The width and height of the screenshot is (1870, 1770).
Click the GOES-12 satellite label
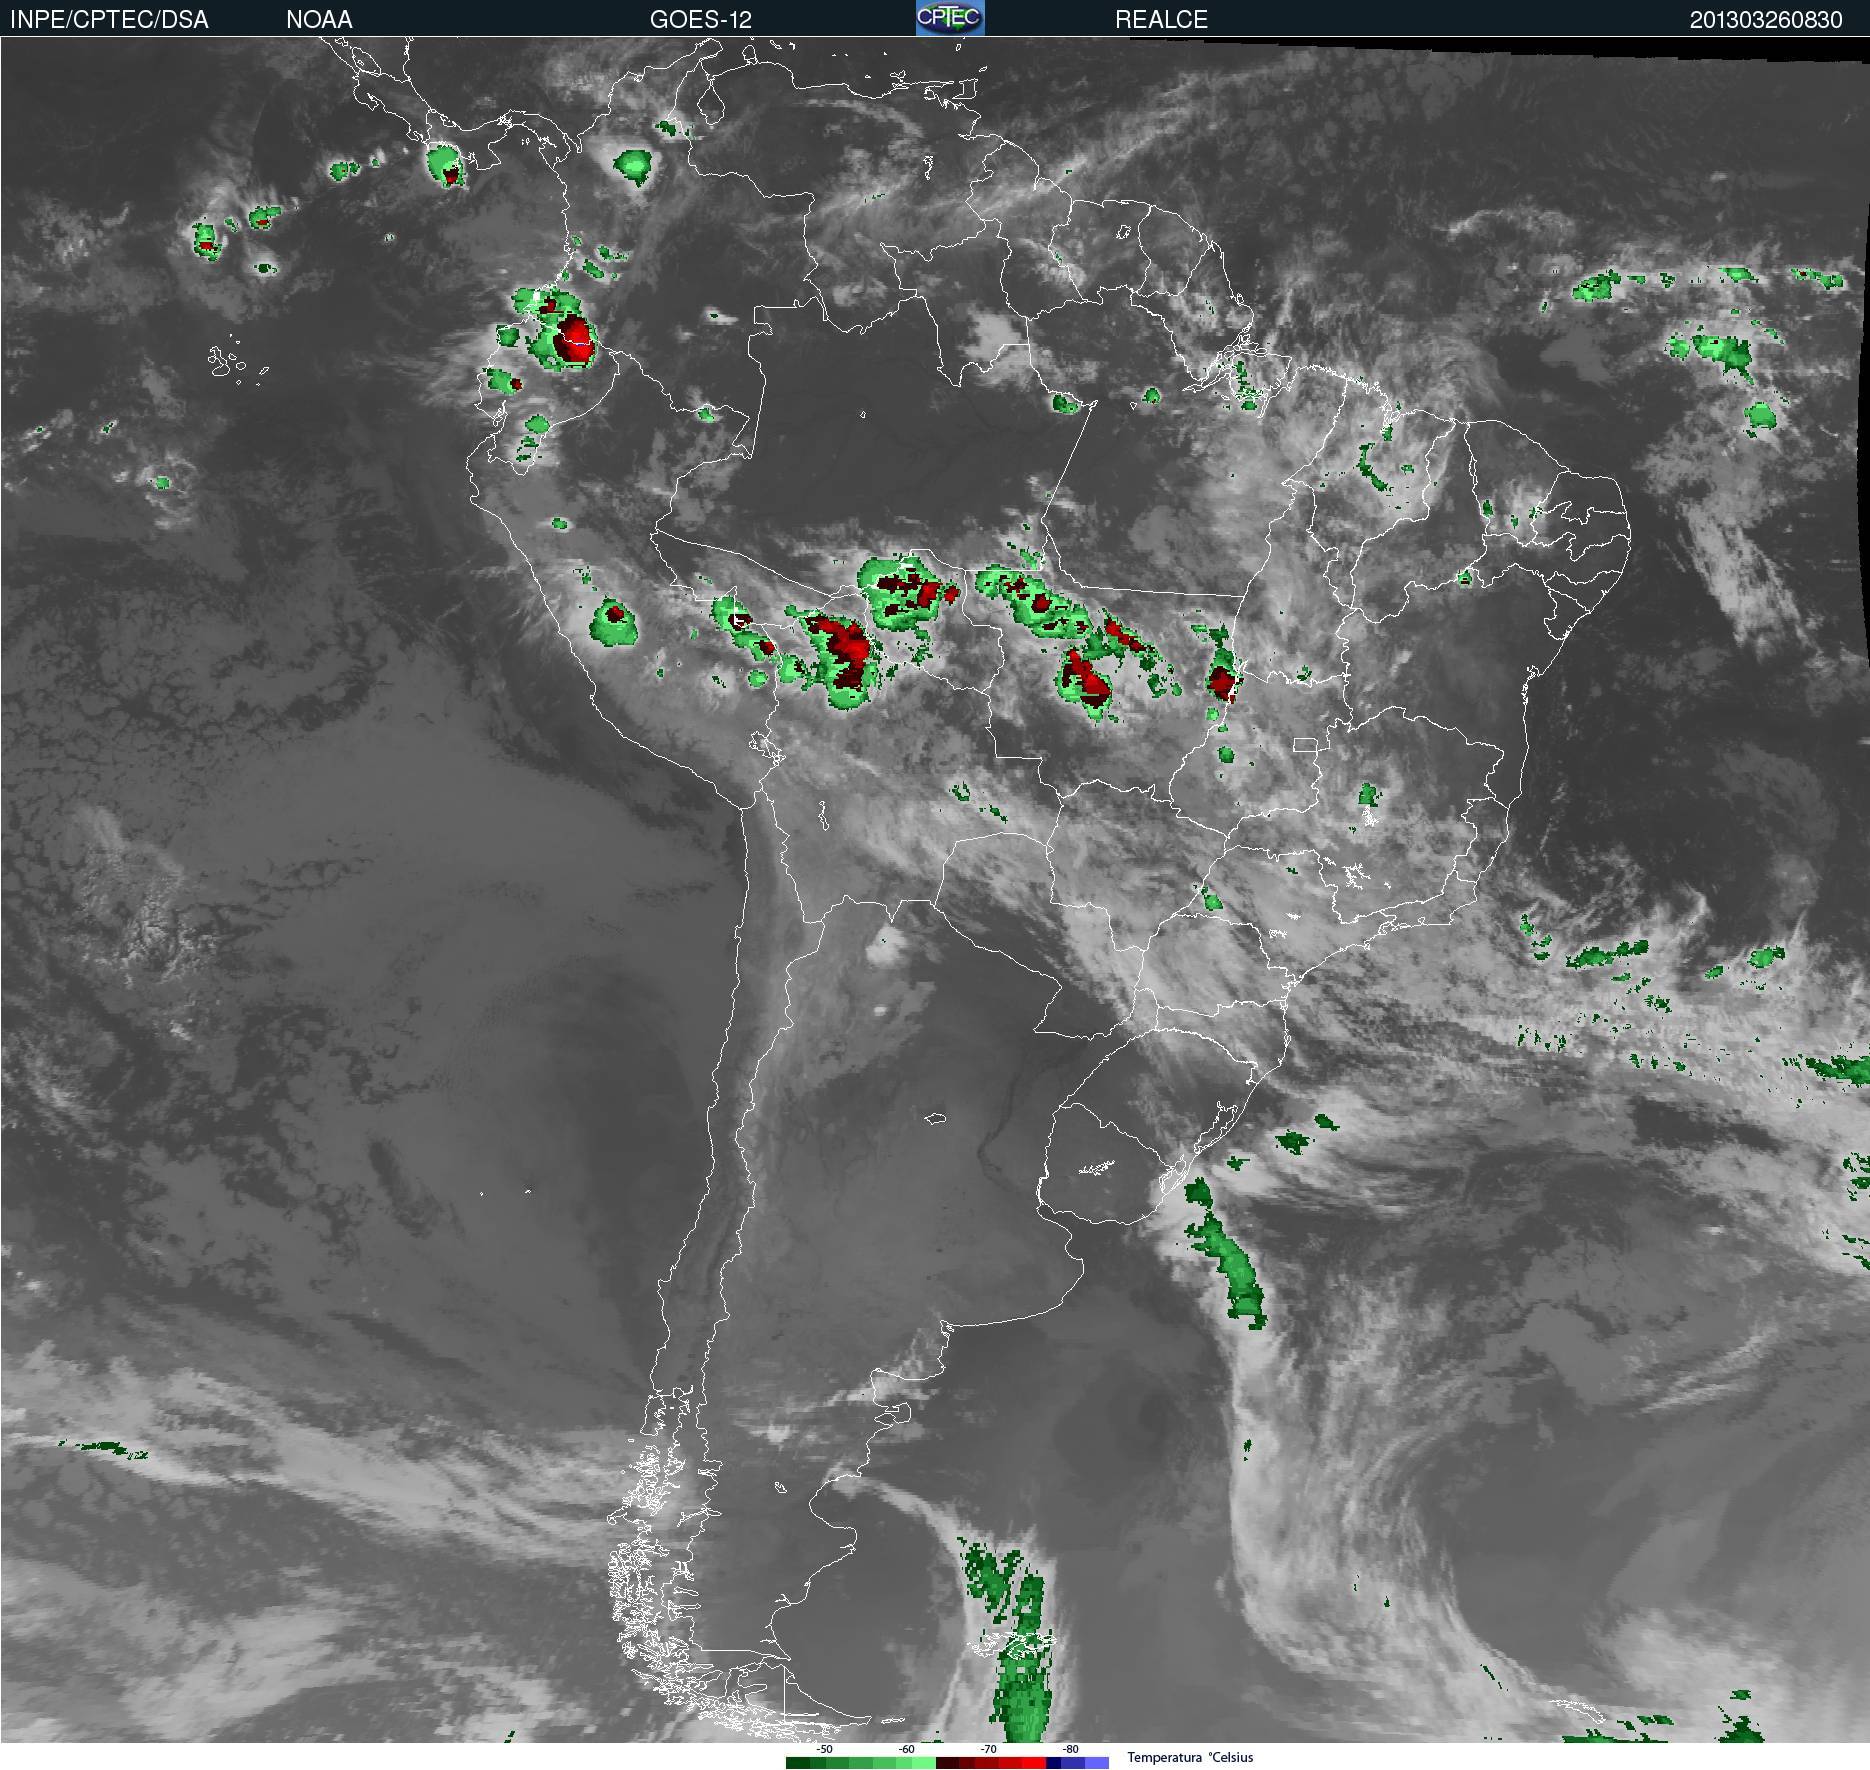[700, 19]
